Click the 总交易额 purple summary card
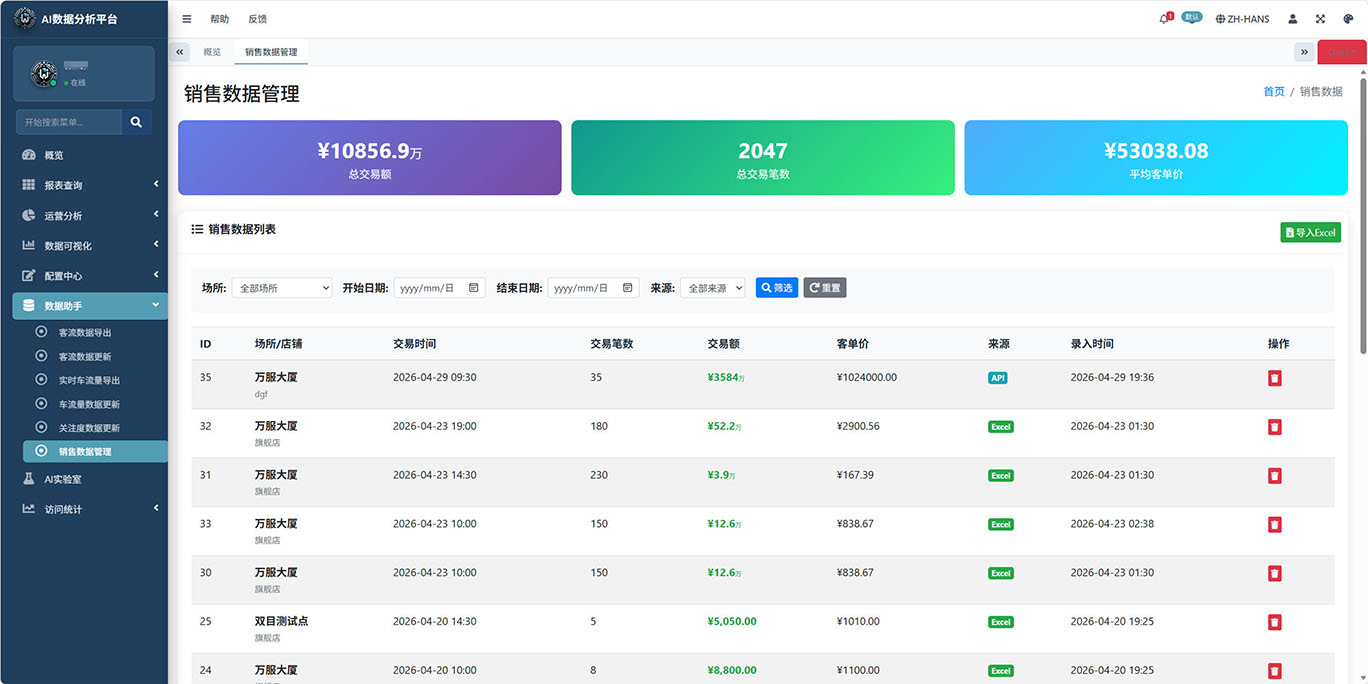Screen dimensions: 1368x684 [369, 158]
